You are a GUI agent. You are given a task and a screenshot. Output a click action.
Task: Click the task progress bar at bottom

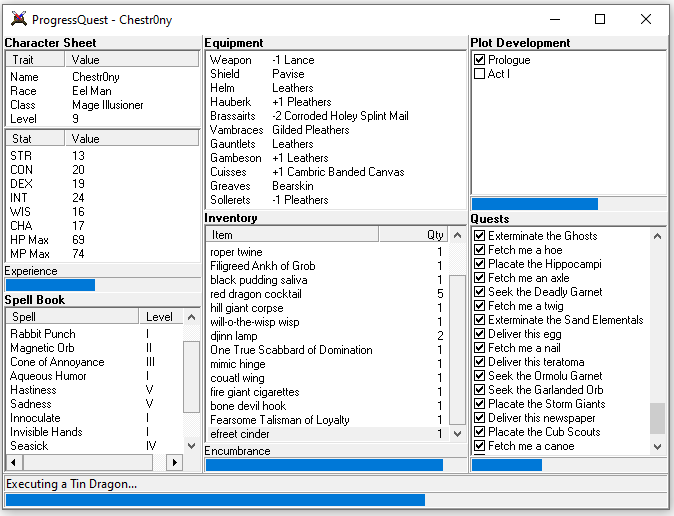pyautogui.click(x=336, y=500)
